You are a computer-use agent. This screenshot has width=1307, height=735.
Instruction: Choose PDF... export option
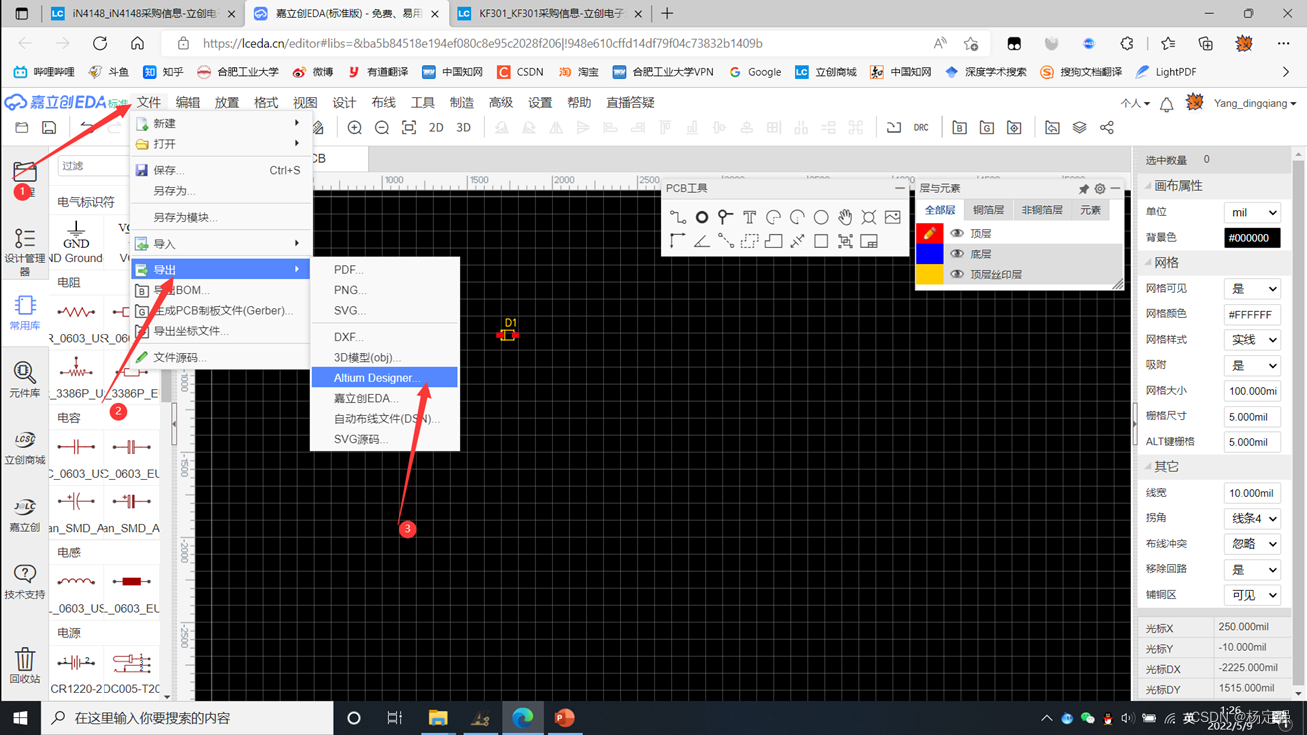[385, 270]
